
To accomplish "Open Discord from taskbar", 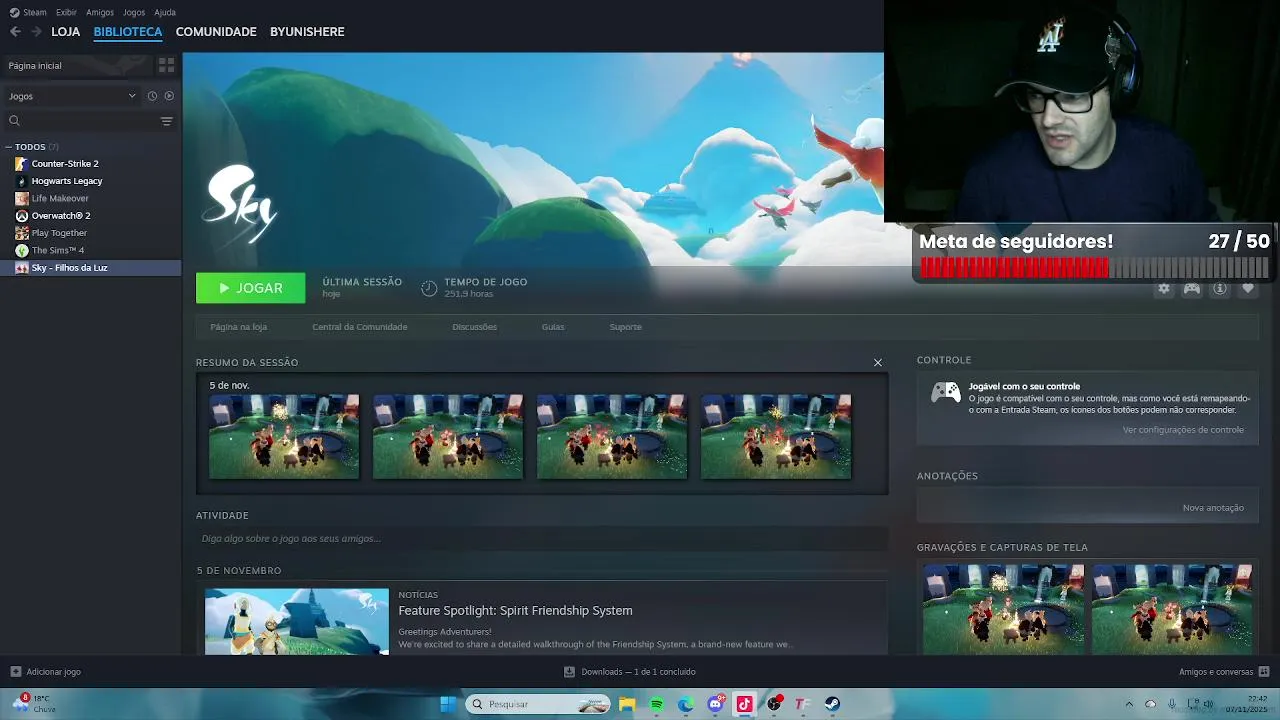I will tap(715, 704).
